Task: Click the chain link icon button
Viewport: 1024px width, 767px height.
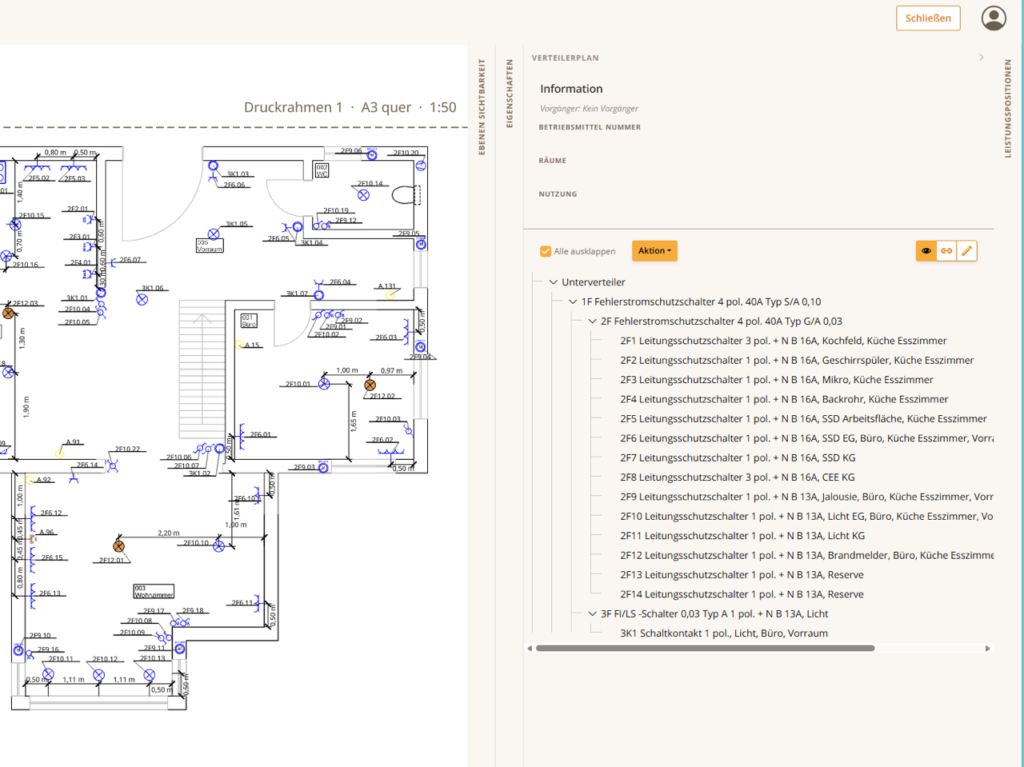Action: [x=946, y=251]
